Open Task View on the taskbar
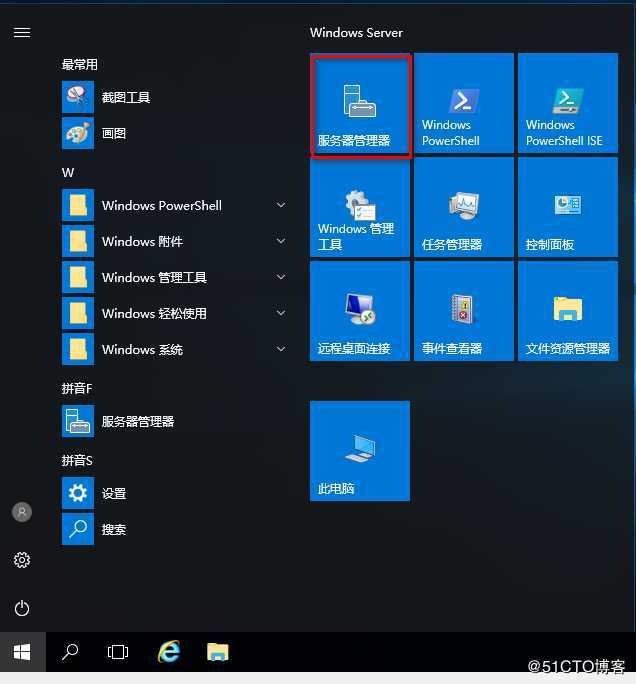Screen dimensions: 636x684 (x=118, y=652)
